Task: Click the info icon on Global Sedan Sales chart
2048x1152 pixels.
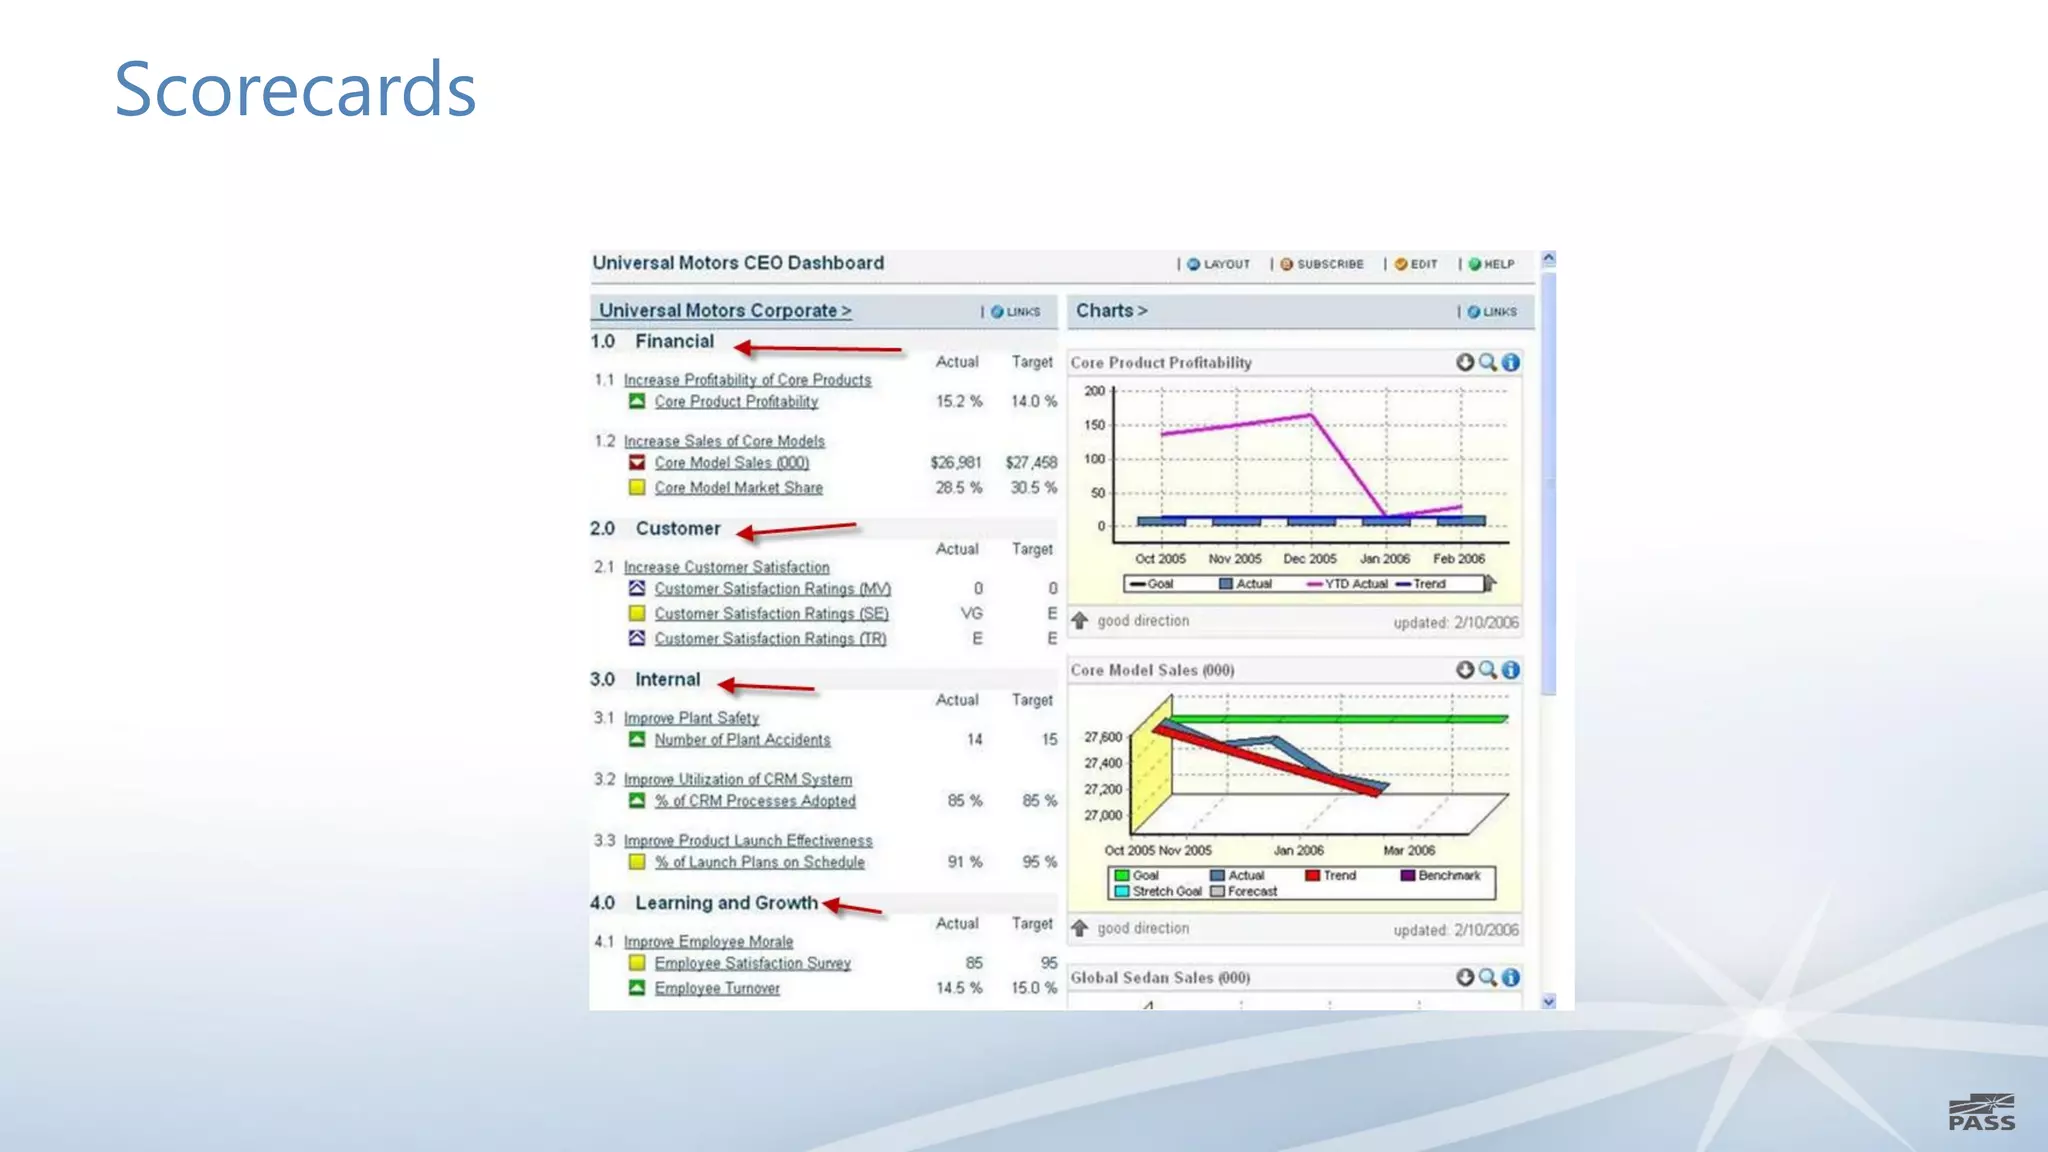Action: click(x=1511, y=977)
